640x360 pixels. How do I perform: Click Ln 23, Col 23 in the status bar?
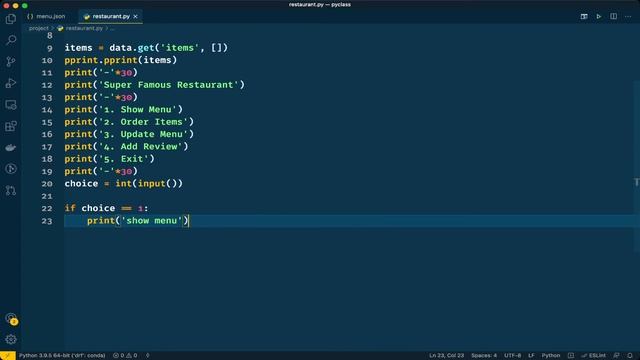(x=447, y=356)
